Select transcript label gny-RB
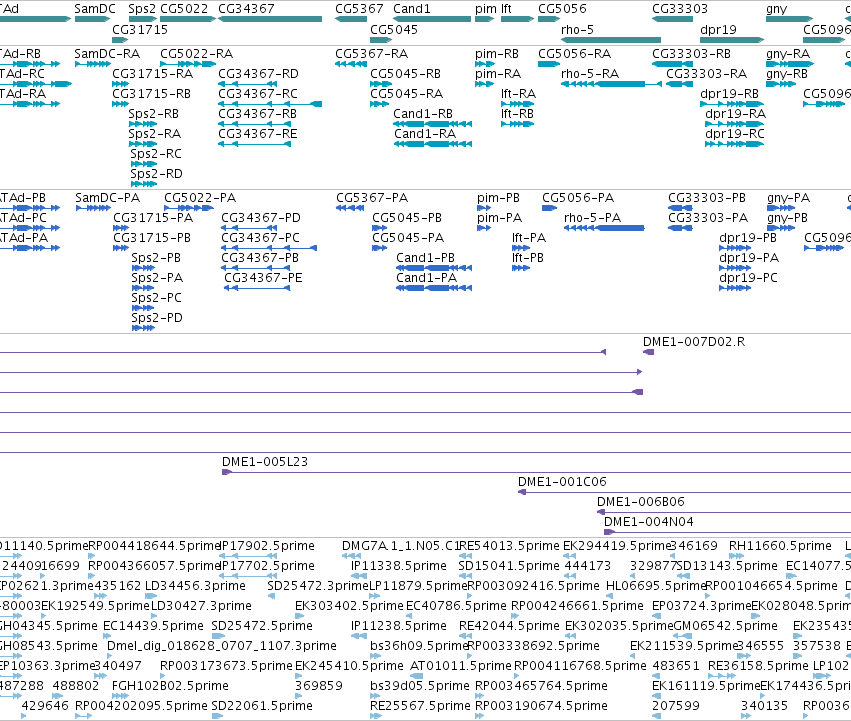851x721 pixels. (x=787, y=73)
